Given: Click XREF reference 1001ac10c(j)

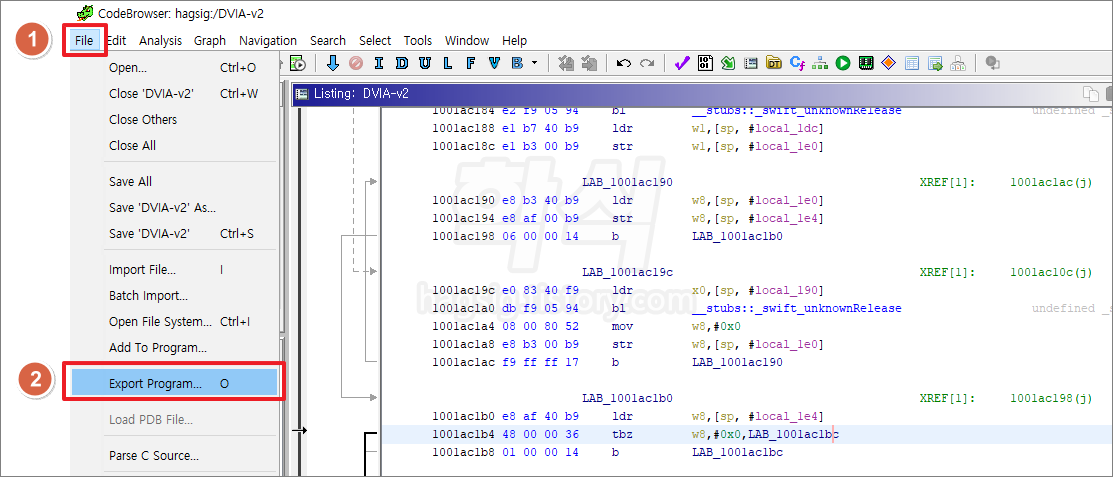Looking at the screenshot, I should (x=1051, y=272).
